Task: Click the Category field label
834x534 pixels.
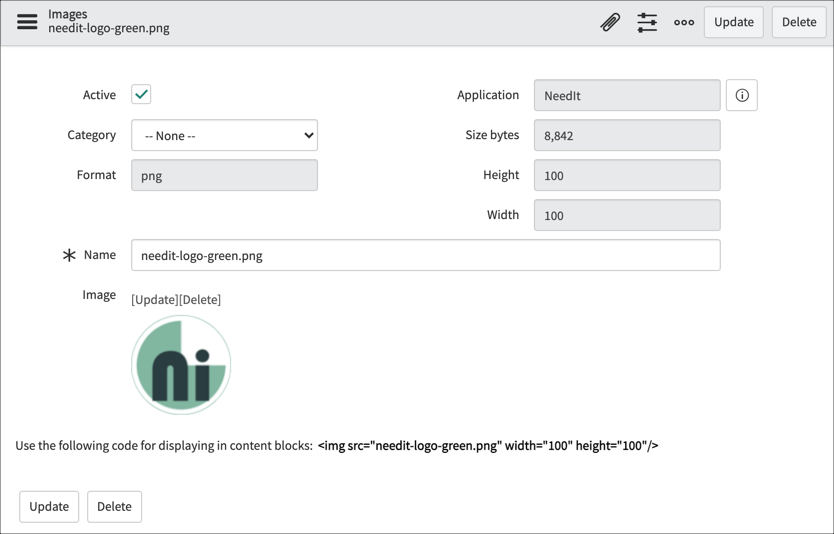Action: (x=91, y=135)
